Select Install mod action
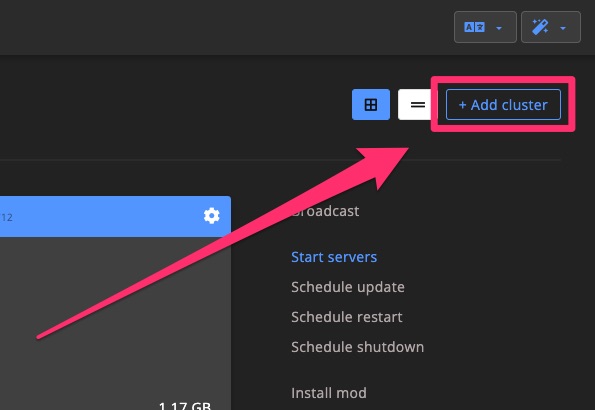This screenshot has width=595, height=410. click(x=329, y=393)
